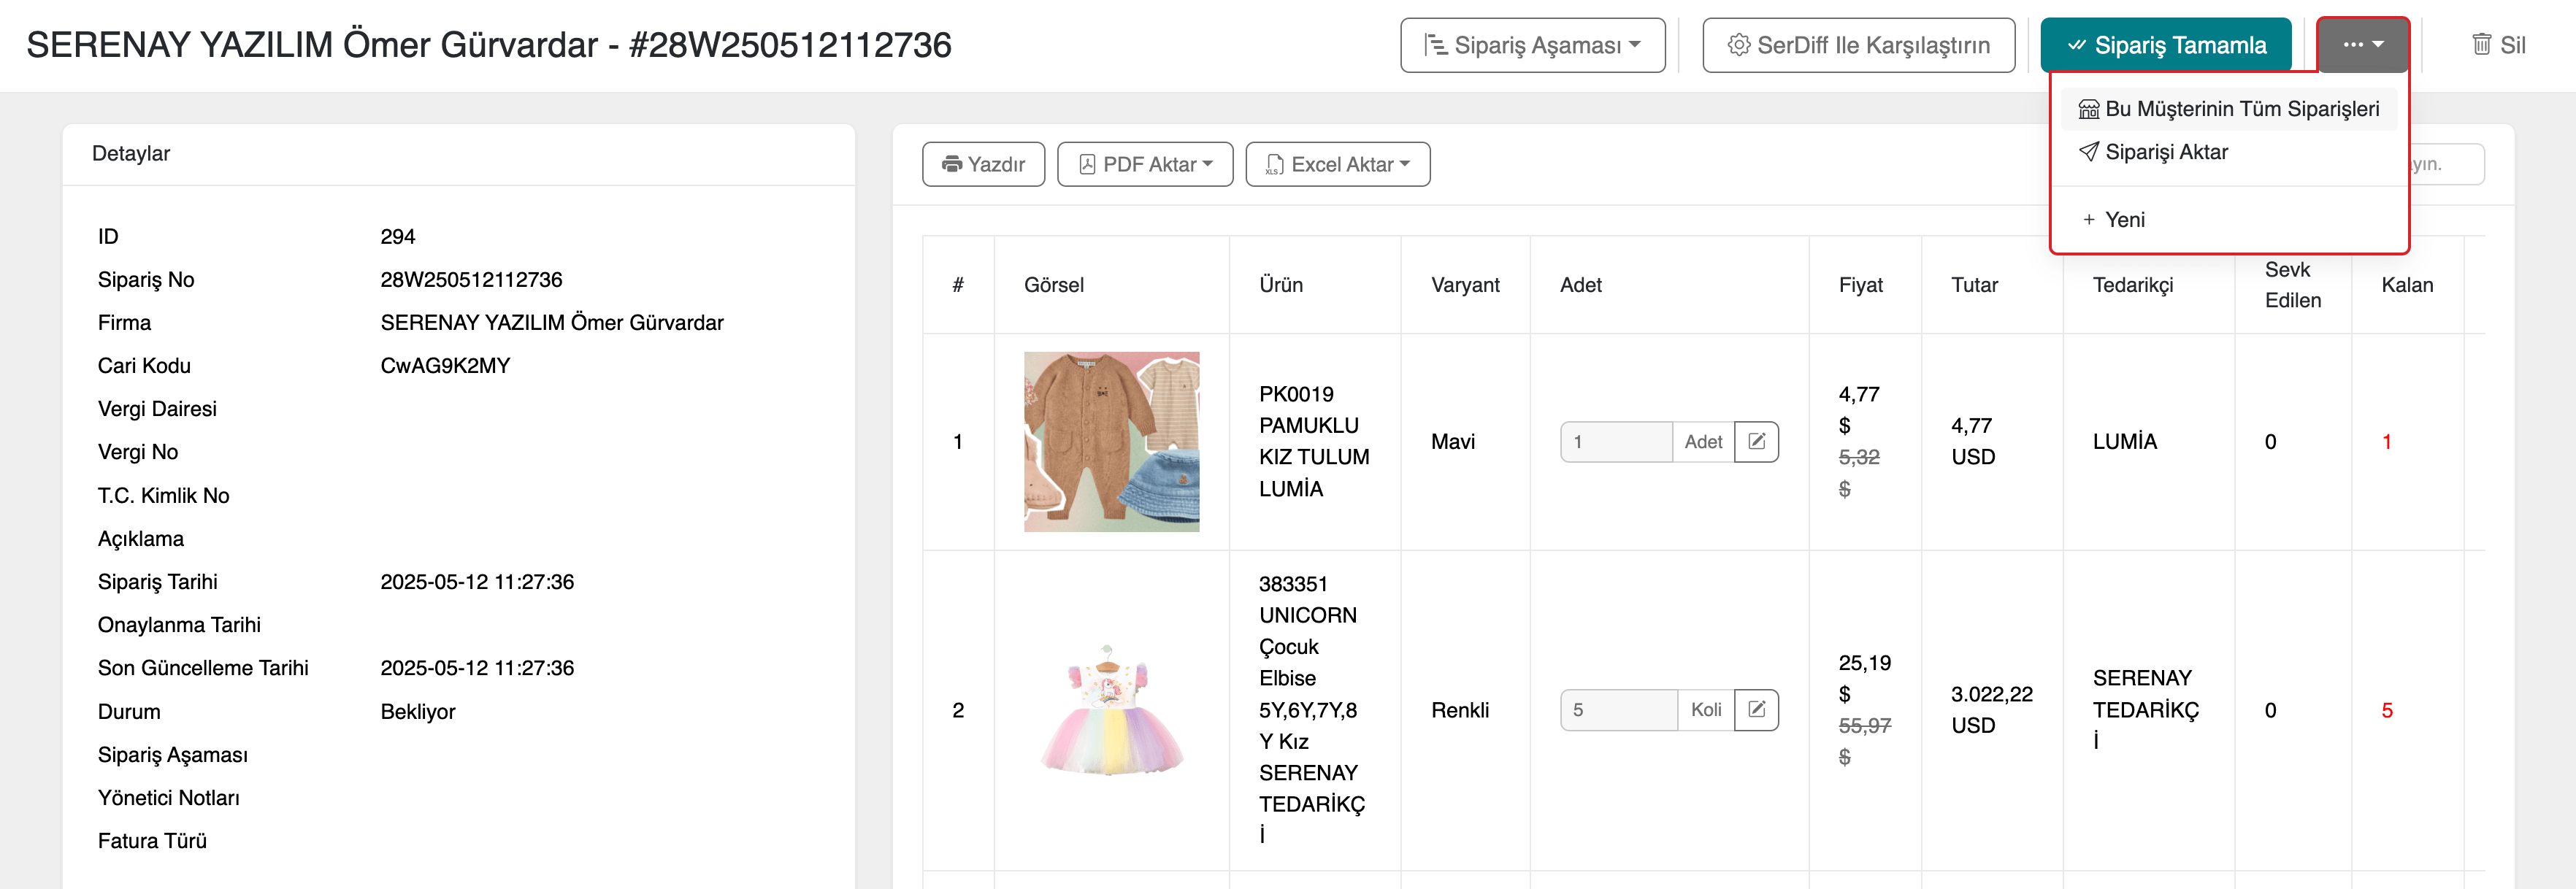Click the printer icon on the Yazdır button

coord(952,164)
